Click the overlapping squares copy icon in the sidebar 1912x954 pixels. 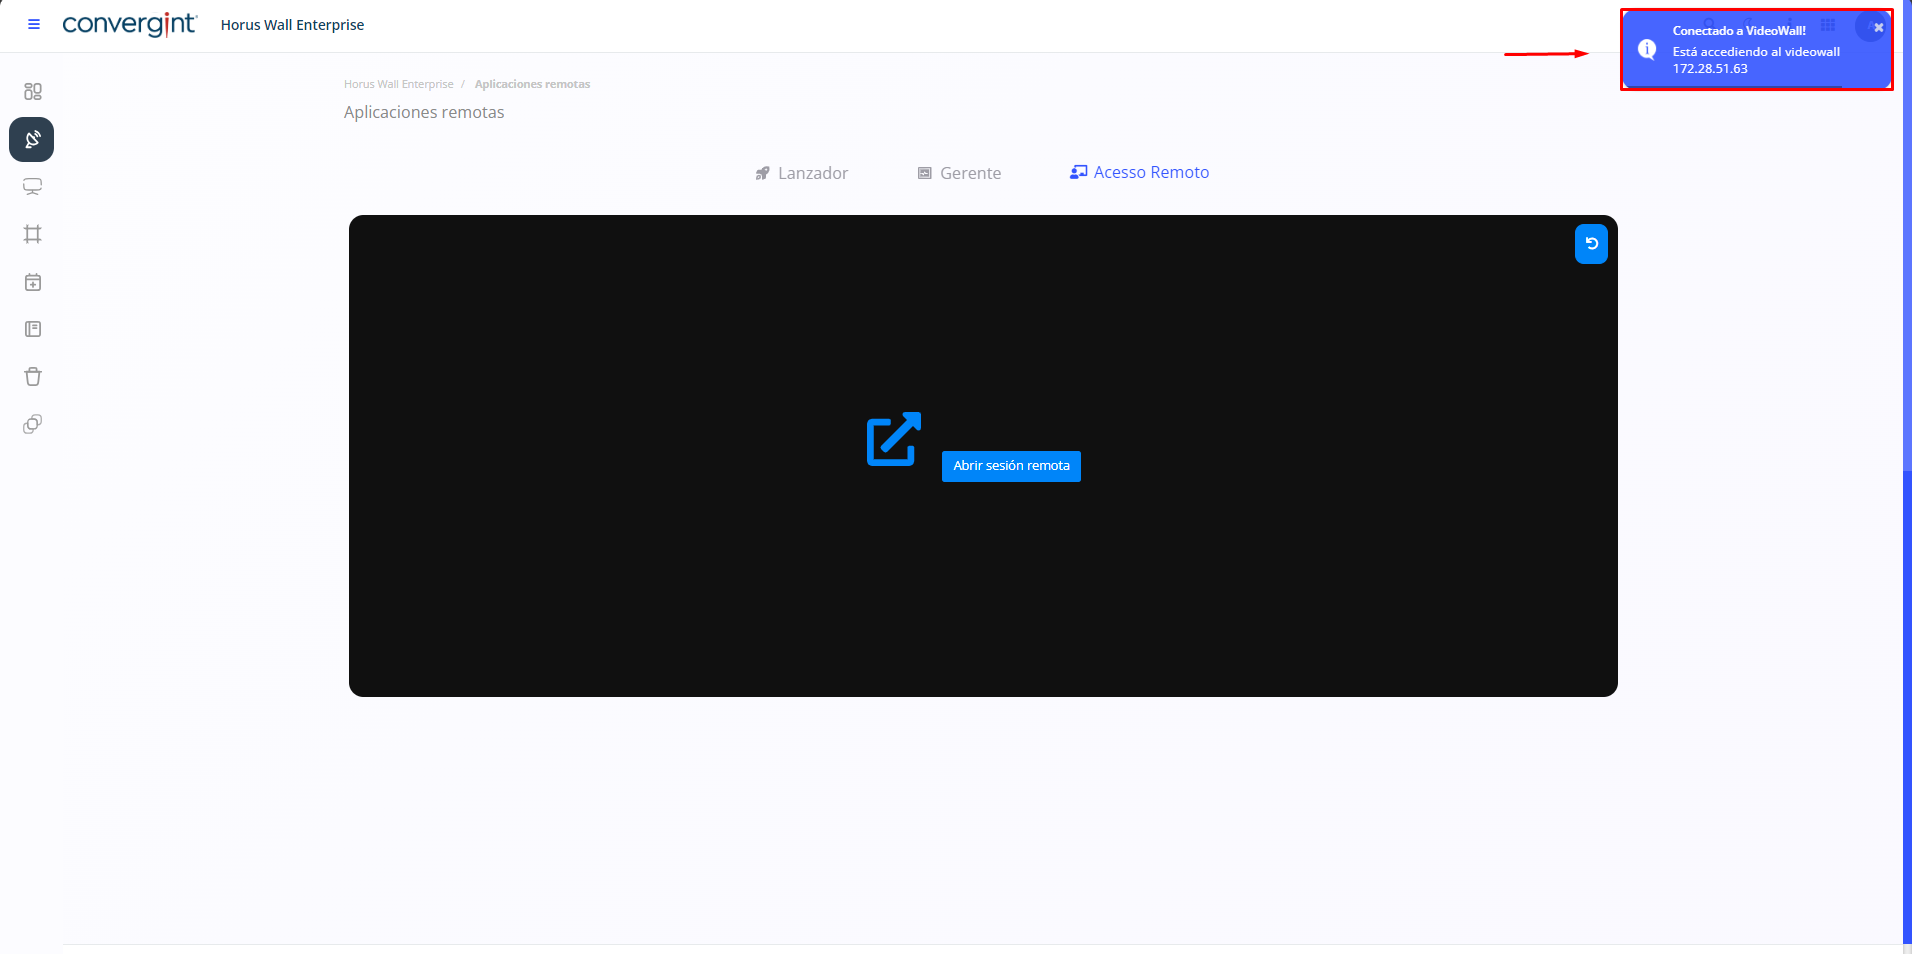(33, 424)
